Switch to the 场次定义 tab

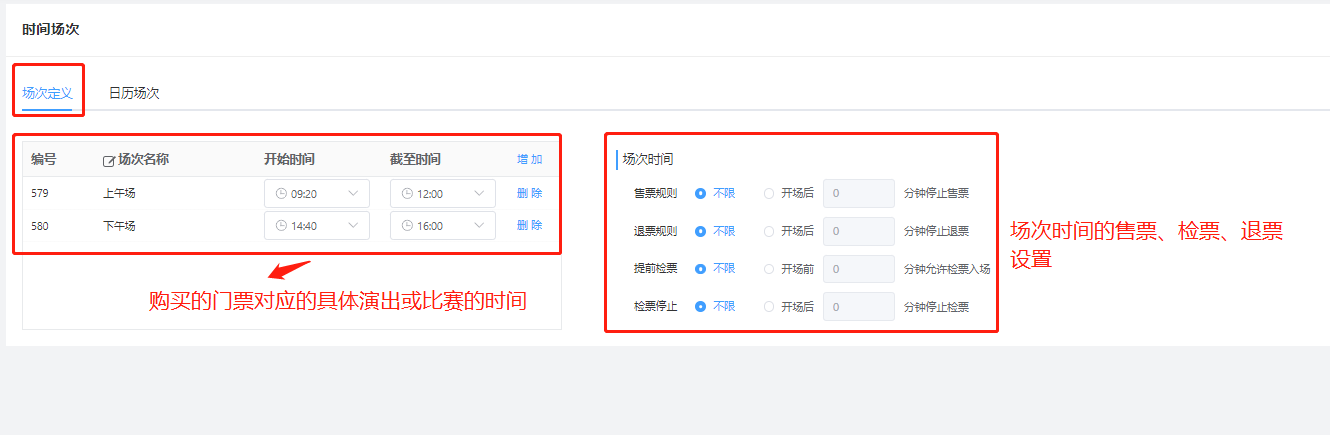[x=47, y=93]
